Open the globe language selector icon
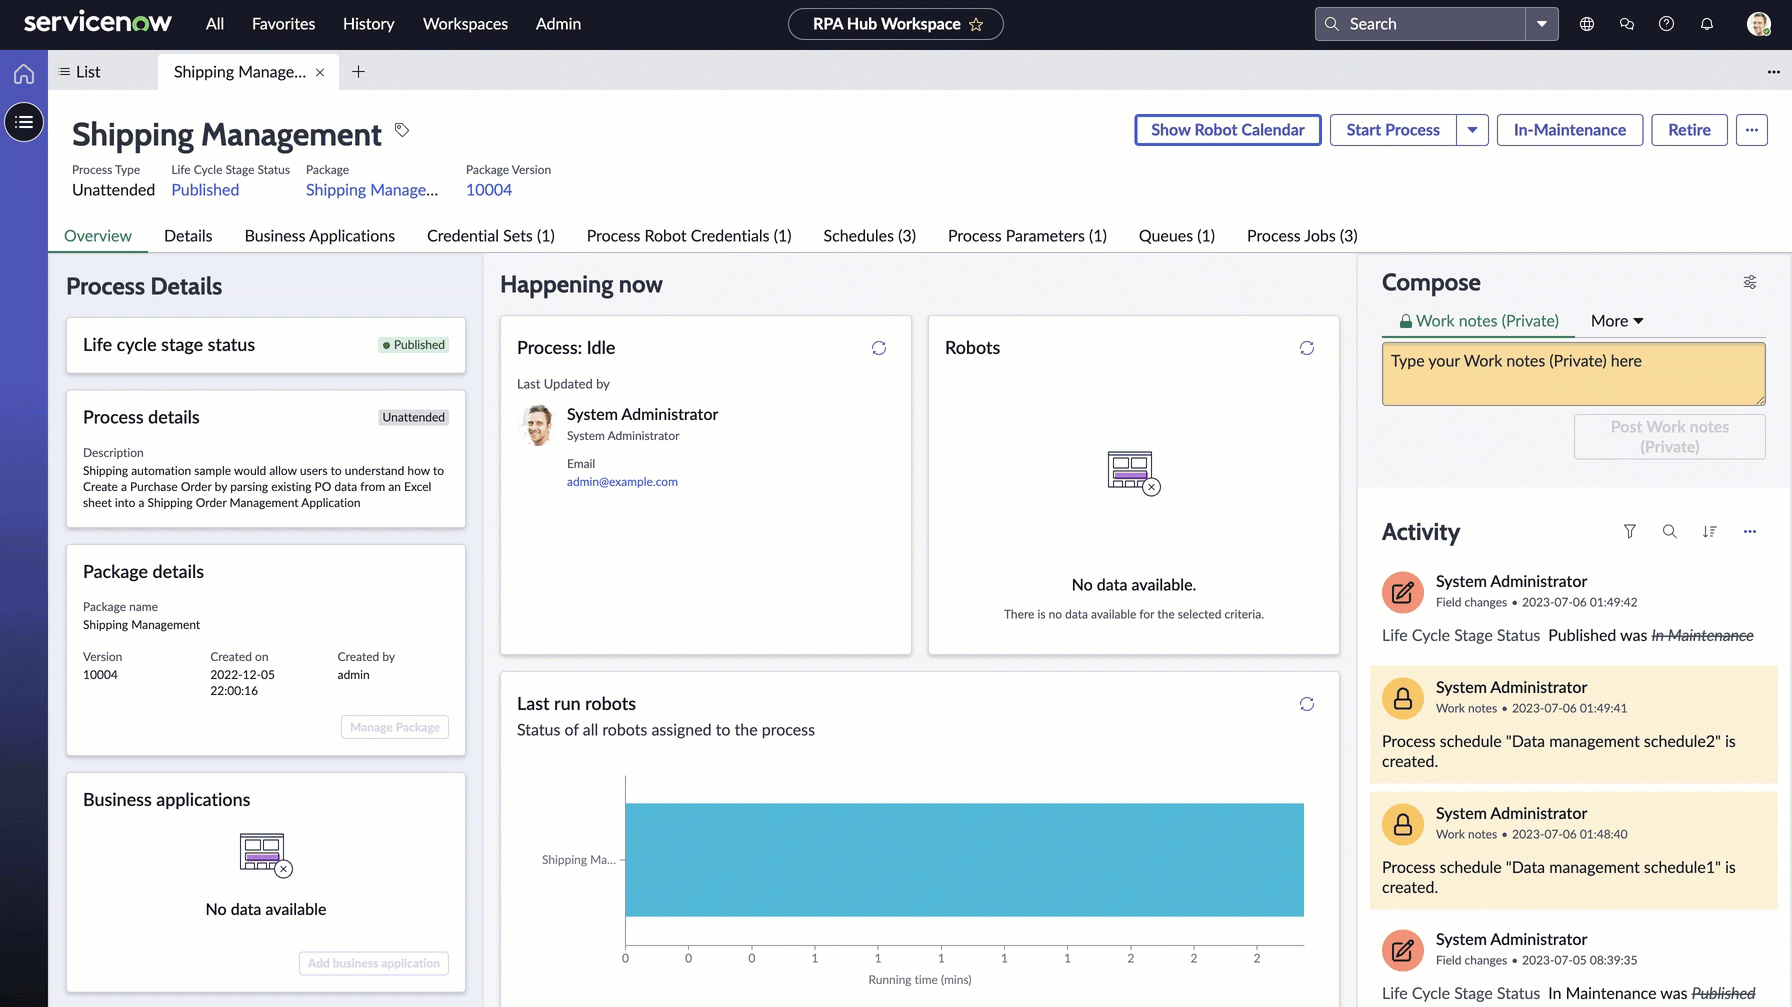This screenshot has height=1007, width=1792. pyautogui.click(x=1587, y=24)
